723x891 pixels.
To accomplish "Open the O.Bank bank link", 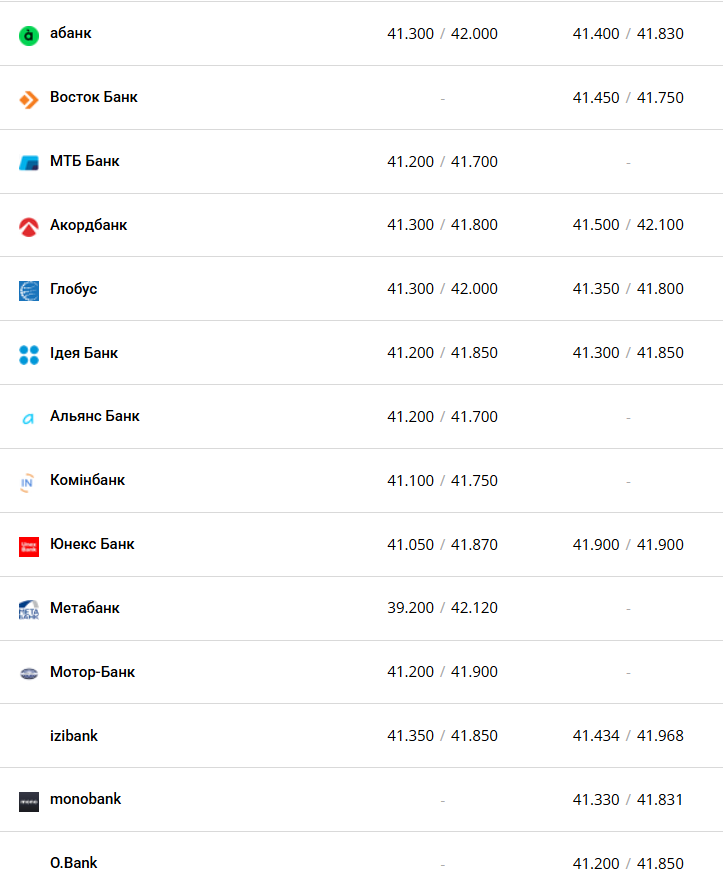I will click(x=74, y=863).
